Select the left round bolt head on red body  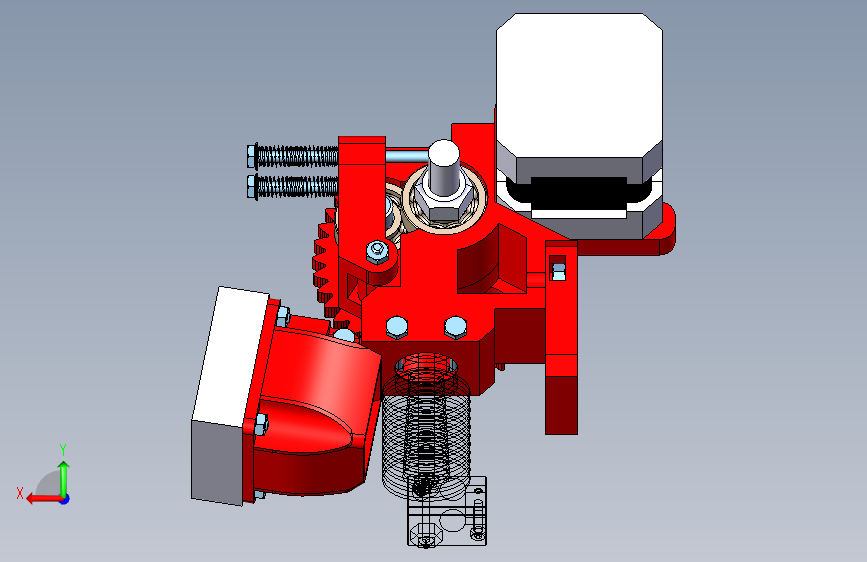pos(397,327)
